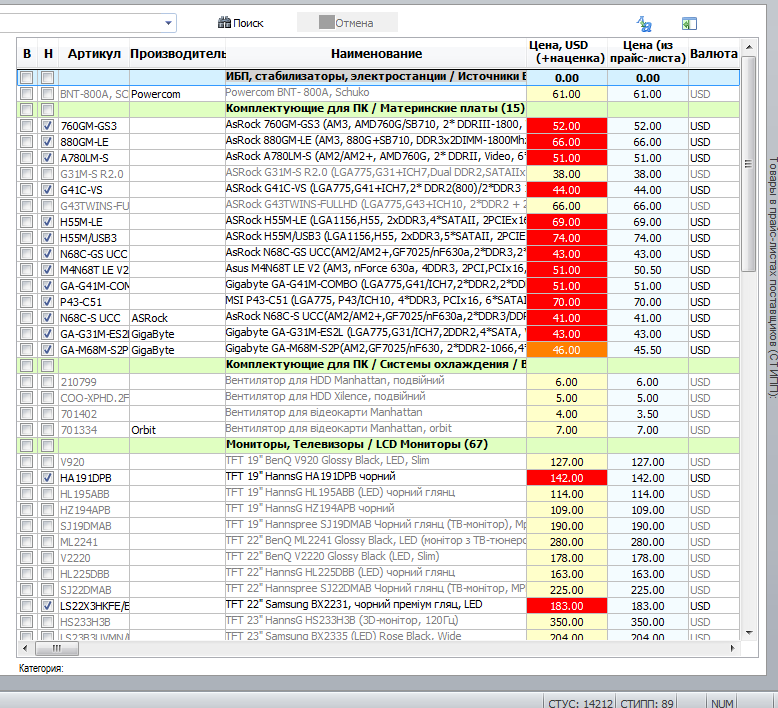778x708 pixels.
Task: Click the Отмена cancel button
Action: point(347,22)
